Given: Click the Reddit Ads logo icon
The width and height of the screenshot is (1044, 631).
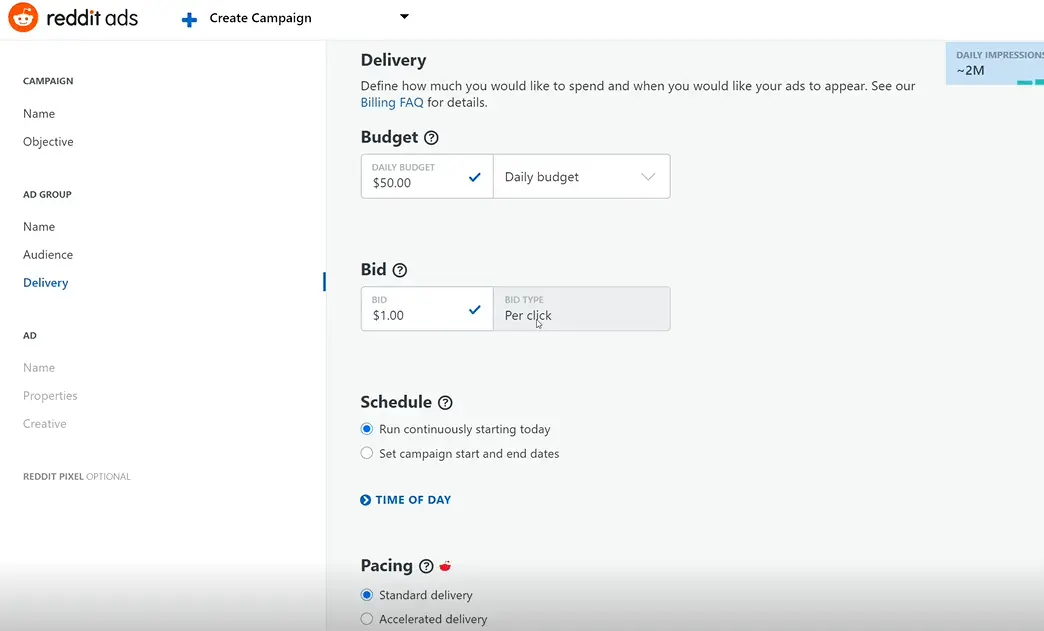Looking at the screenshot, I should 23,17.
